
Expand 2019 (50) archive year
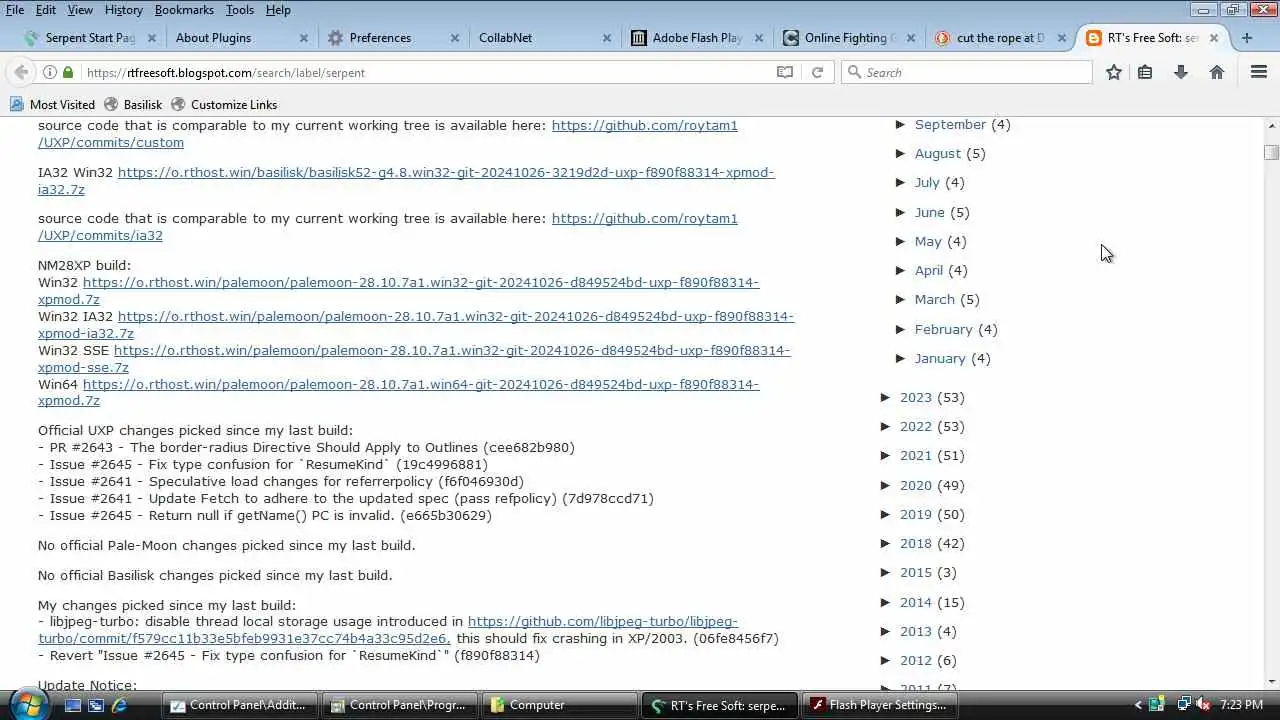(886, 514)
